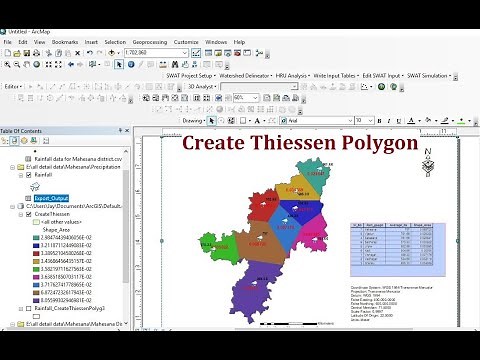Undo the last action
480x360 pixels.
click(89, 53)
